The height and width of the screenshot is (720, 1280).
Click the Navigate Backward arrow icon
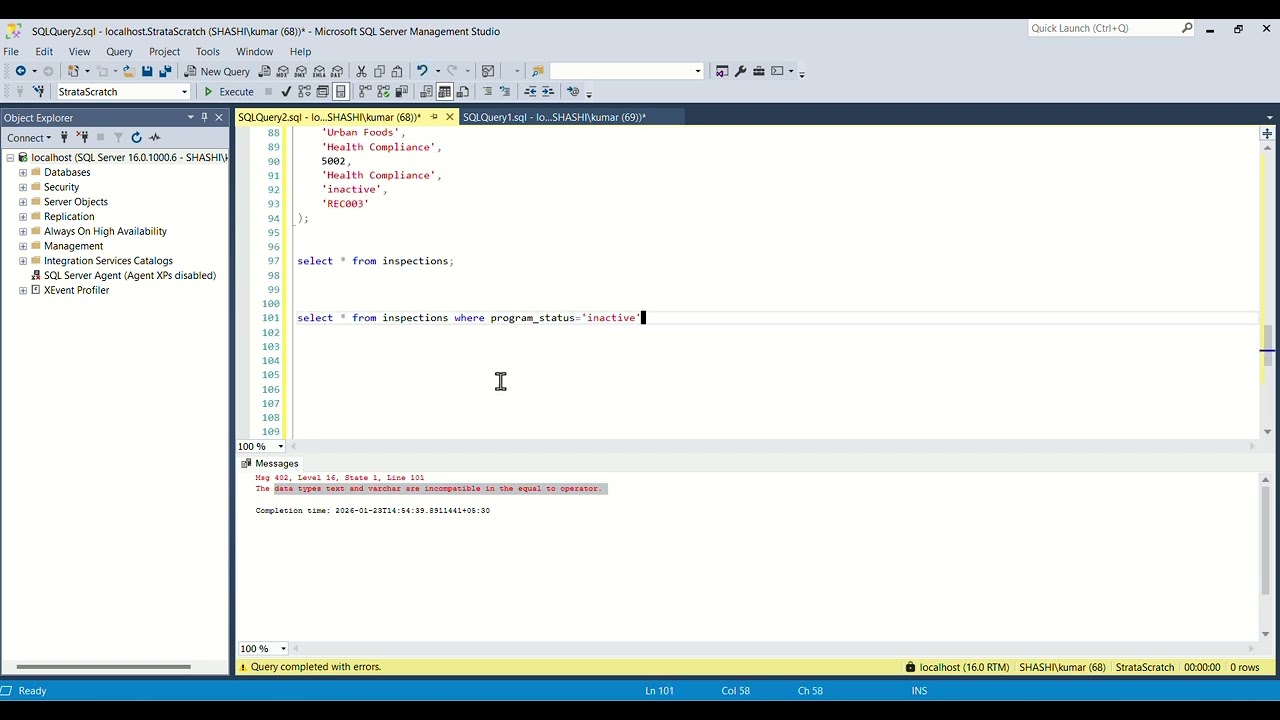click(20, 71)
